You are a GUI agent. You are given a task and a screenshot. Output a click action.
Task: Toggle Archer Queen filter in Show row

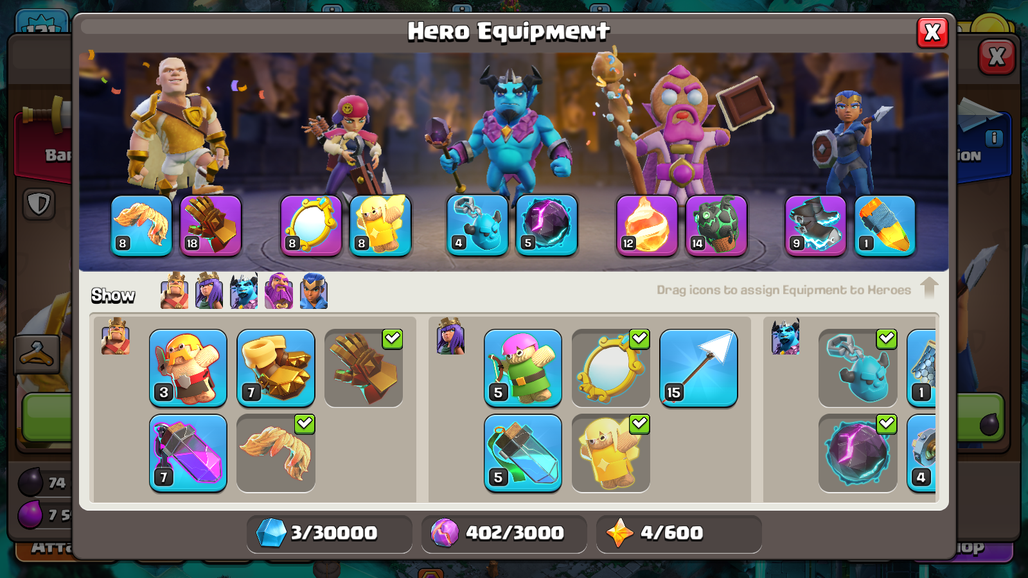coord(209,291)
